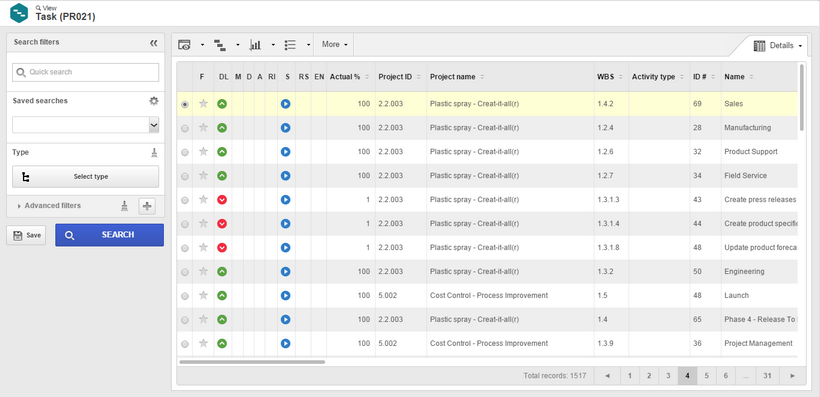This screenshot has height=397, width=820.
Task: Select the Engineering row radio button
Action: (185, 273)
